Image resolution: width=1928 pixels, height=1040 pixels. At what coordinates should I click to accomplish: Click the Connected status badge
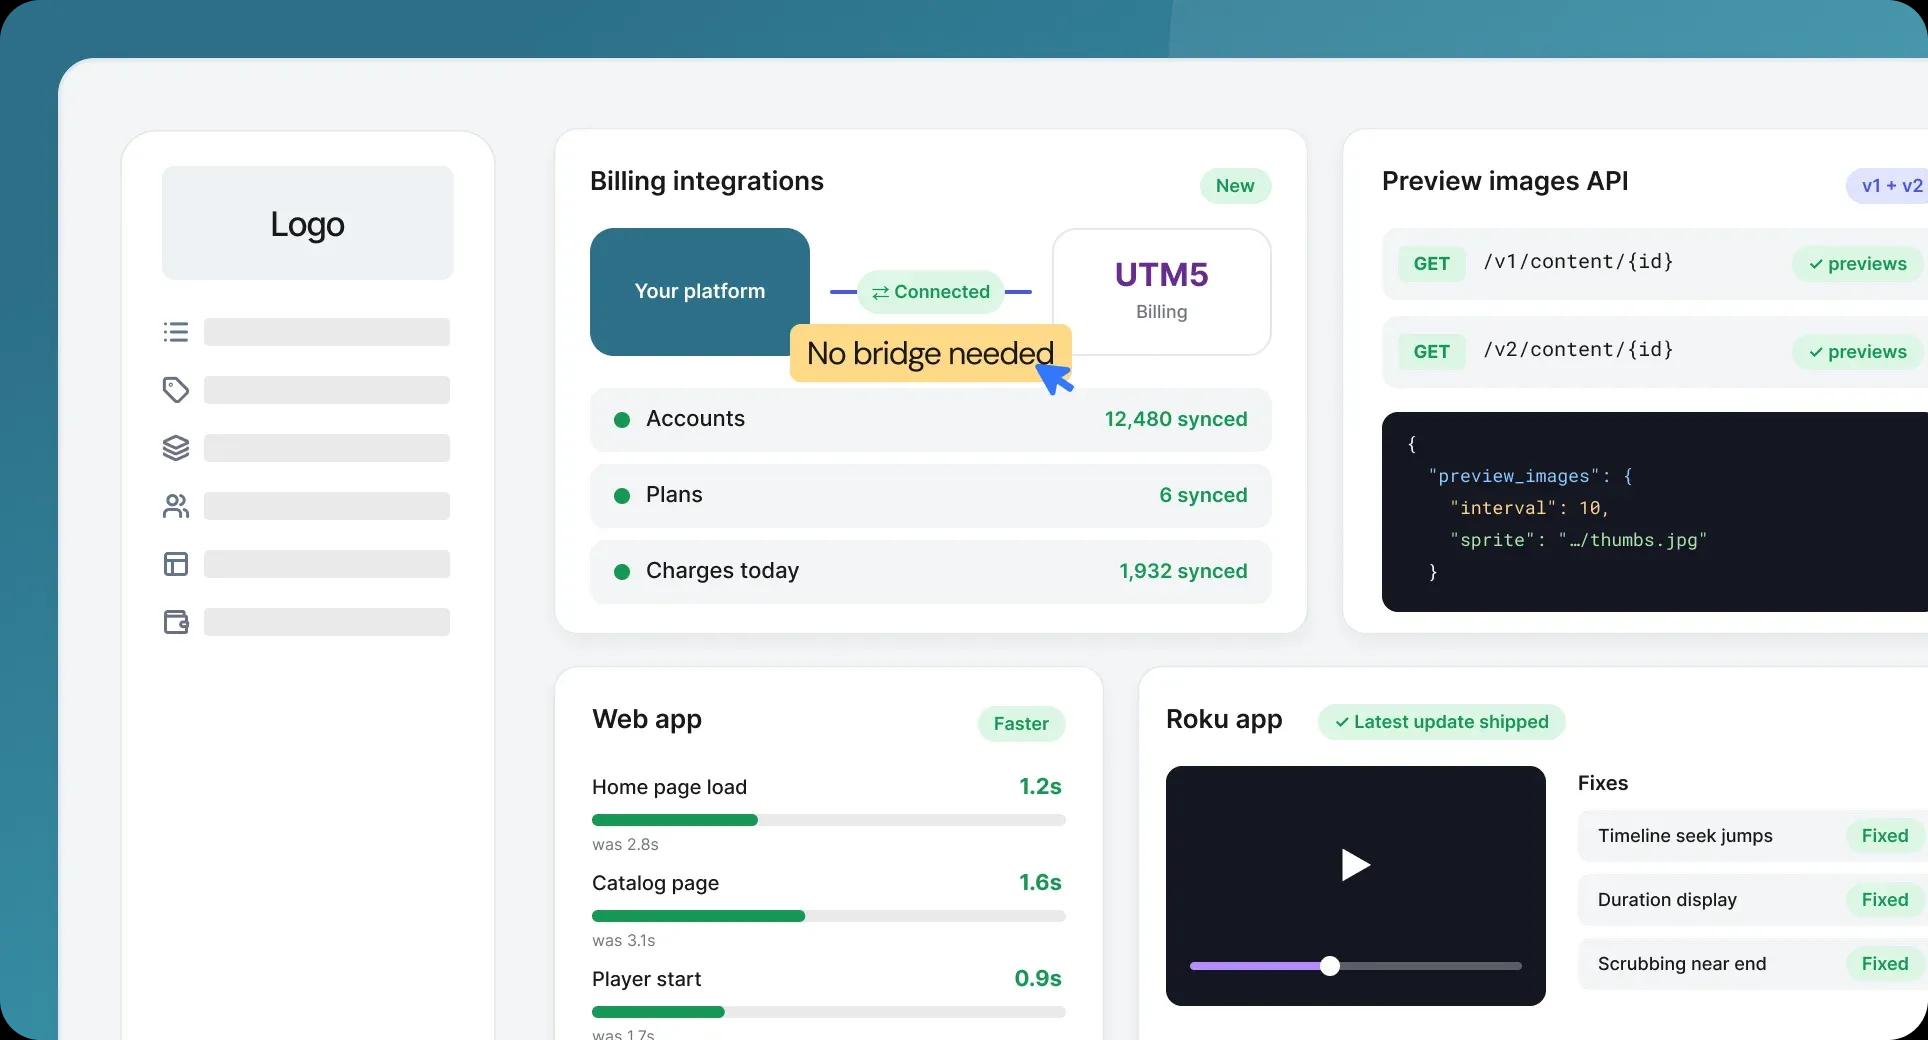click(x=931, y=292)
